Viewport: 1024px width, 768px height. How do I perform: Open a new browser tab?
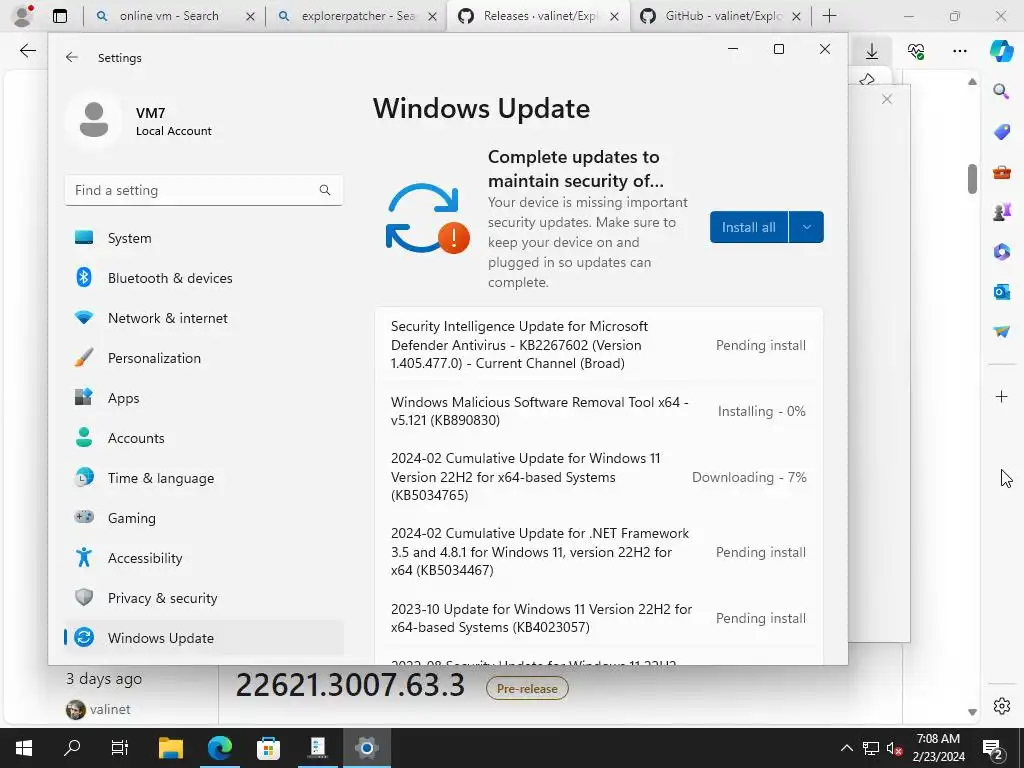point(829,16)
